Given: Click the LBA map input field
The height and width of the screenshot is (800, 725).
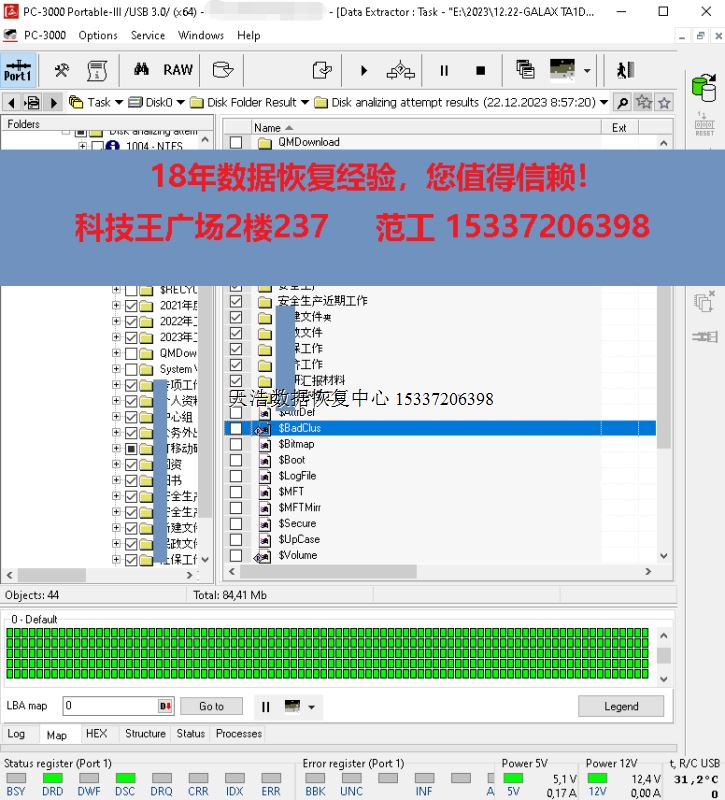Looking at the screenshot, I should click(x=110, y=706).
